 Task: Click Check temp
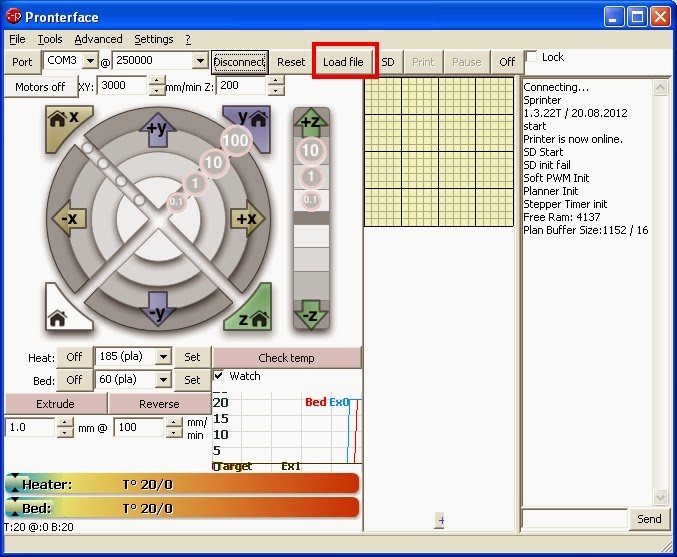pos(286,358)
